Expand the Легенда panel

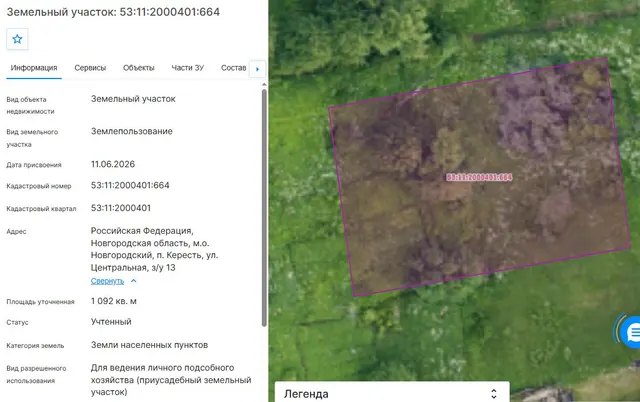coord(392,393)
